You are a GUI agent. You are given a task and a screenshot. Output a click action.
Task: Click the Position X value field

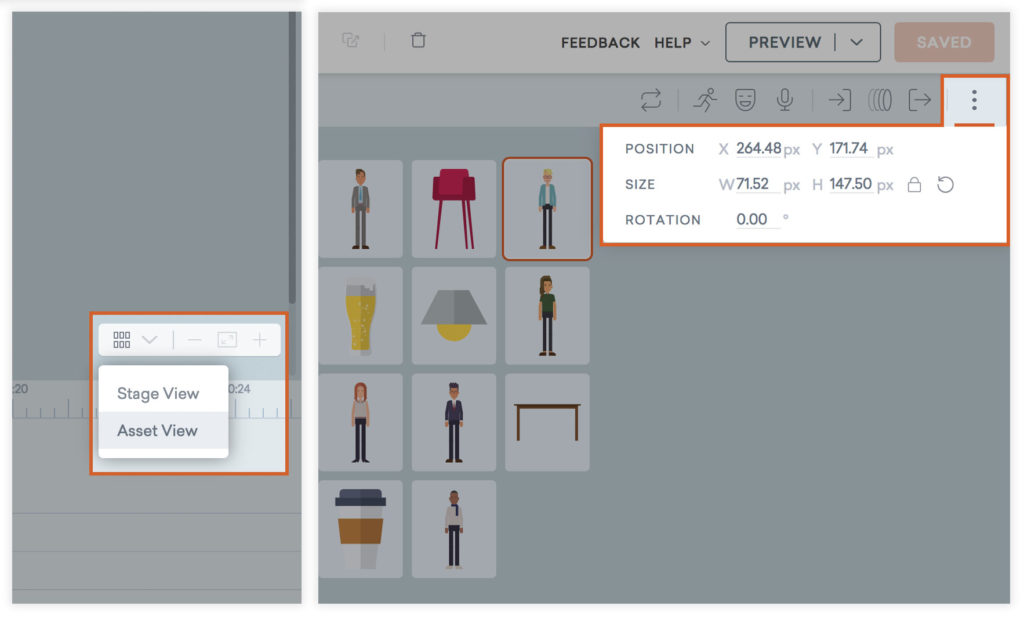coord(758,149)
